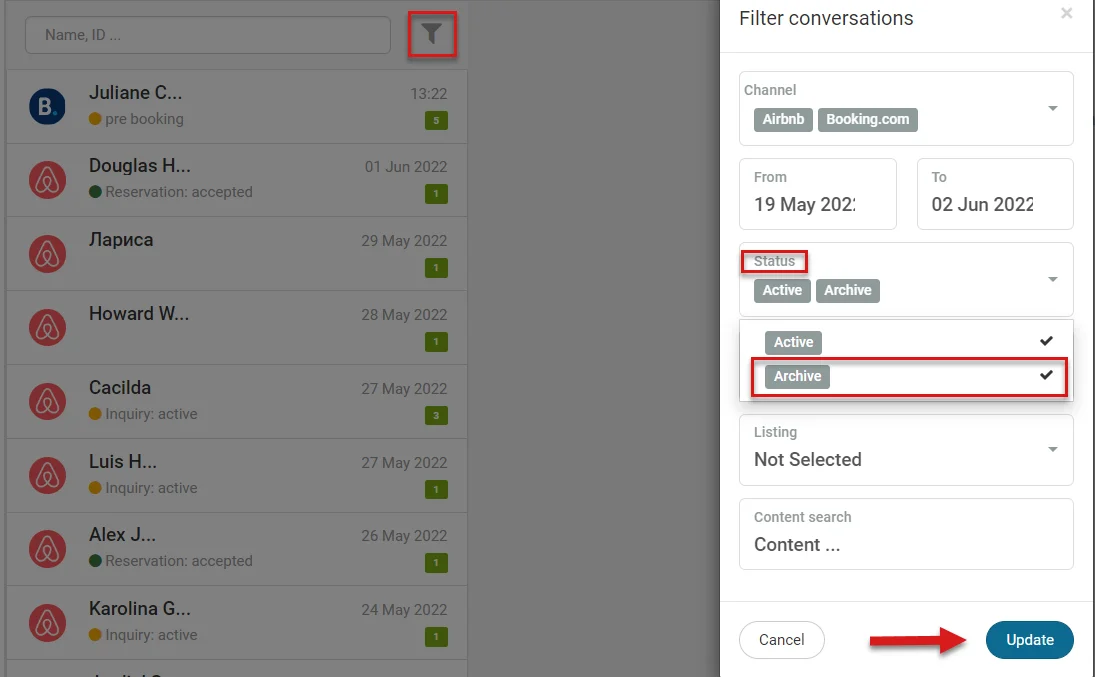Screen dimensions: 1095x677
Task: Click the unread badge on Alex J... row
Action: coord(436,562)
